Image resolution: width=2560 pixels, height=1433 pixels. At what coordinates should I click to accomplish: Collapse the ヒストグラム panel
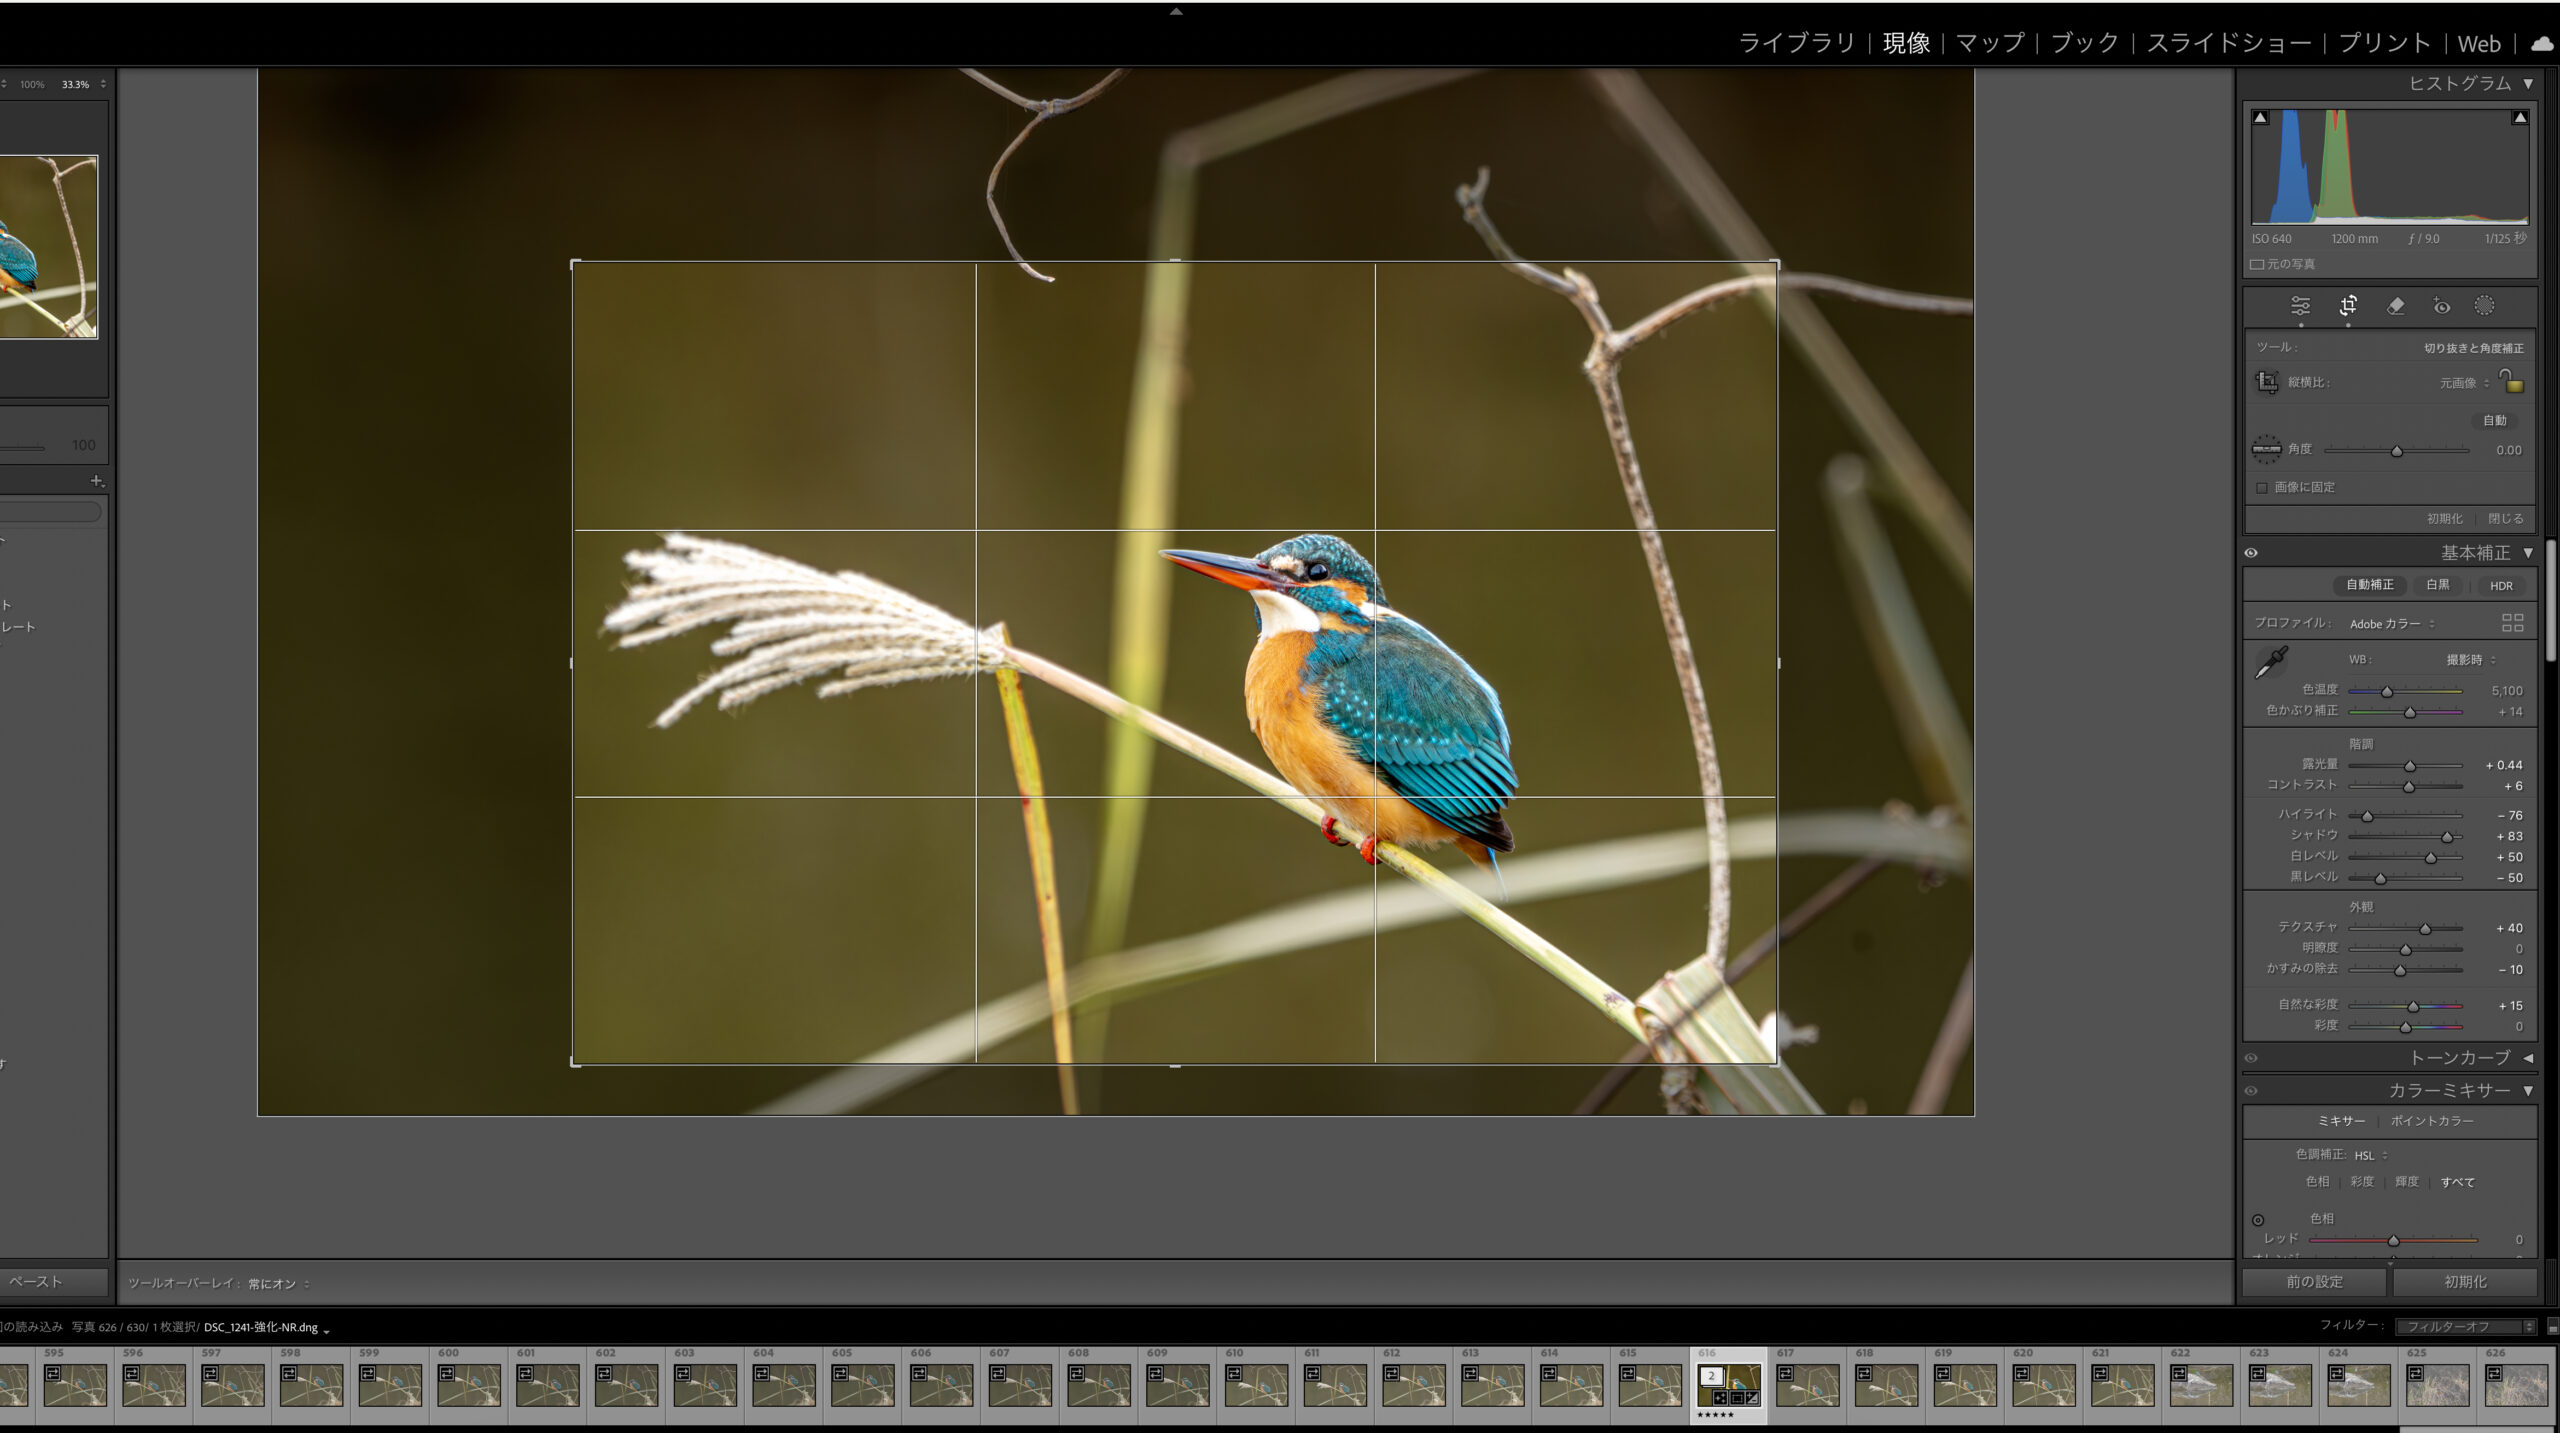click(2528, 84)
